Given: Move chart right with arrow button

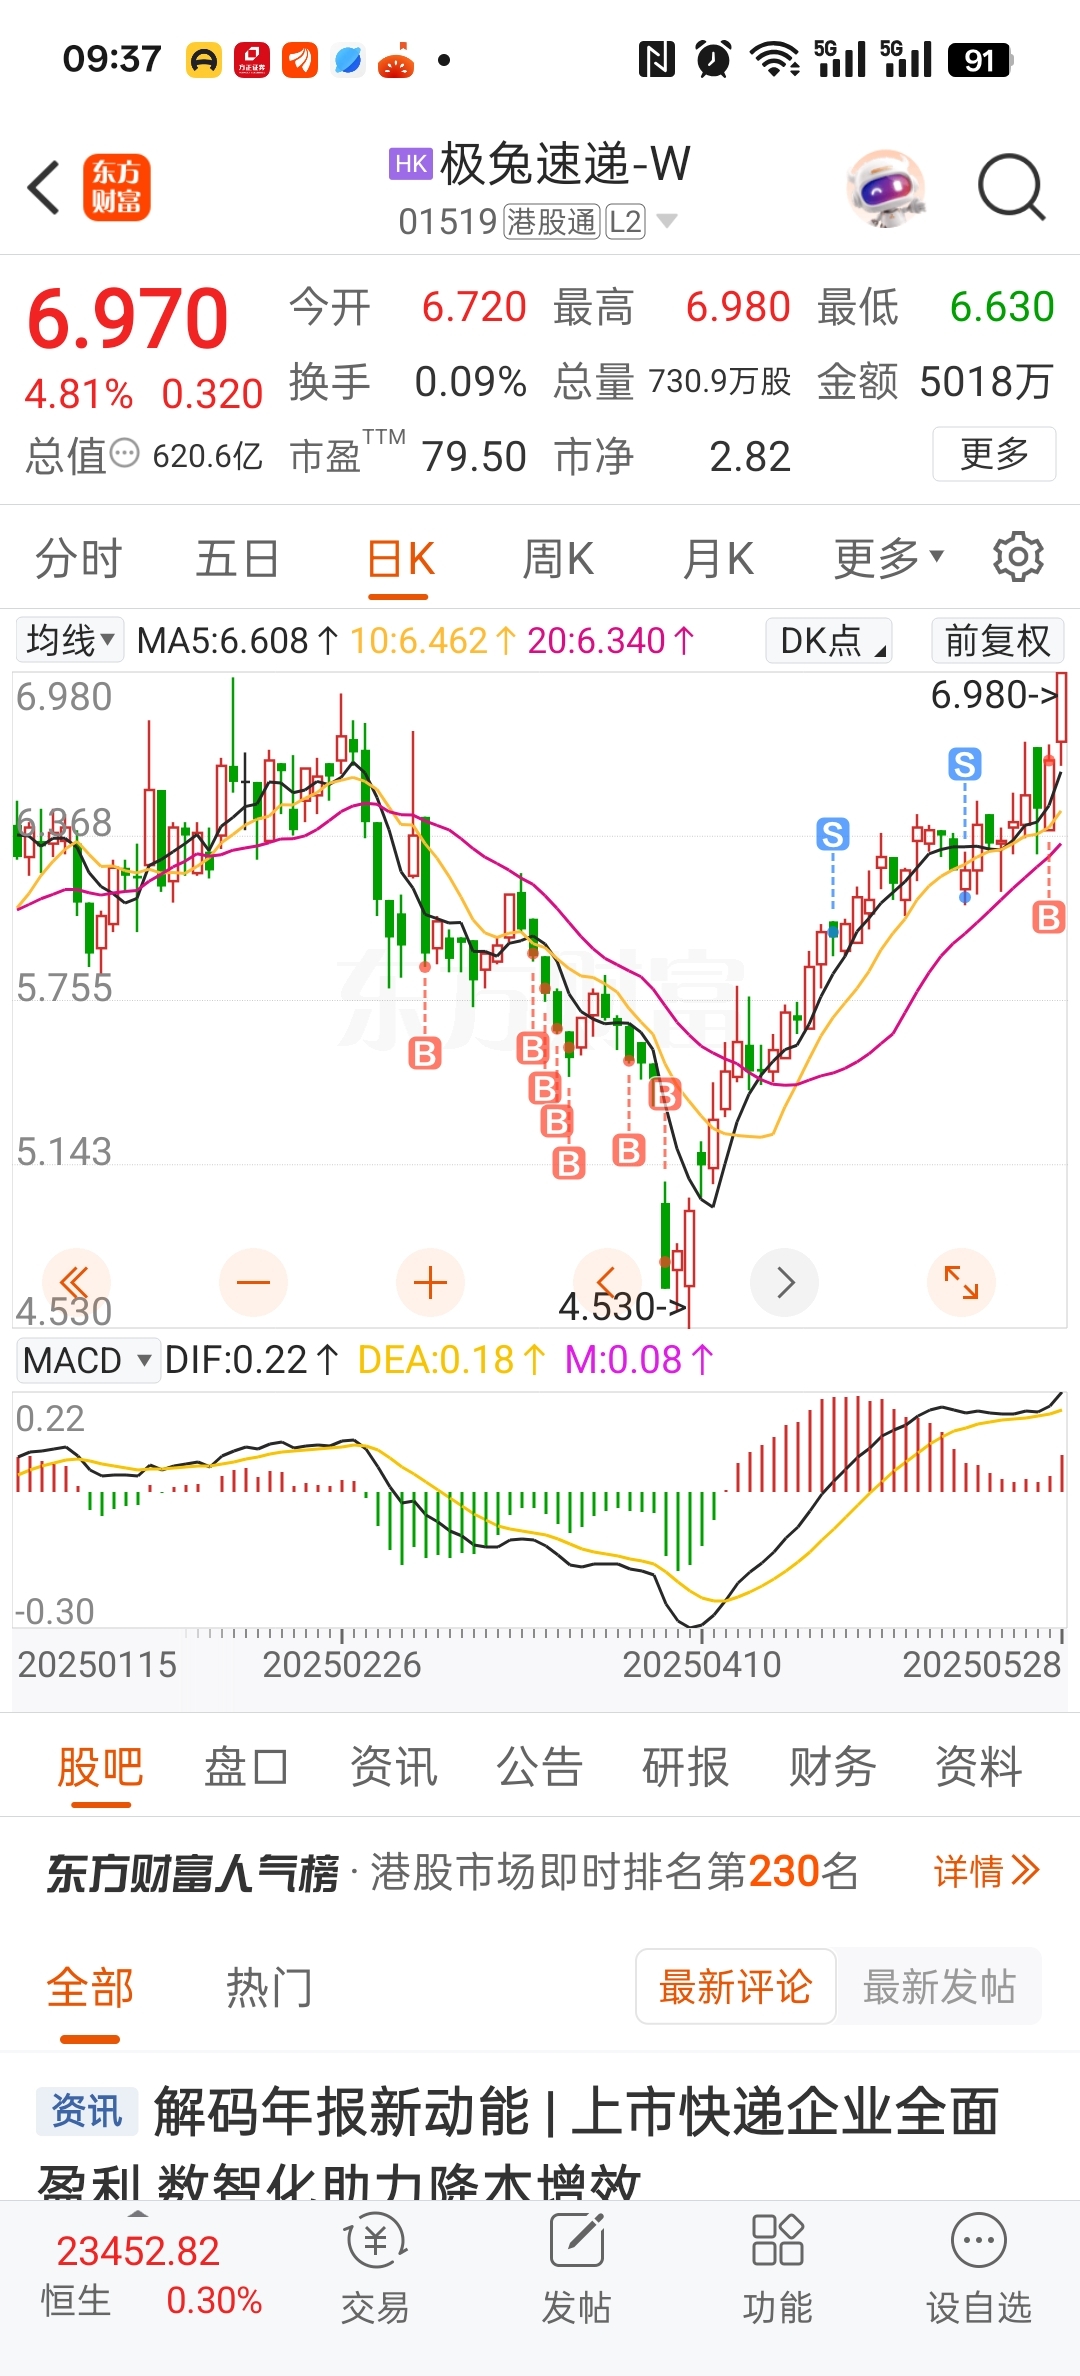Looking at the screenshot, I should (785, 1282).
